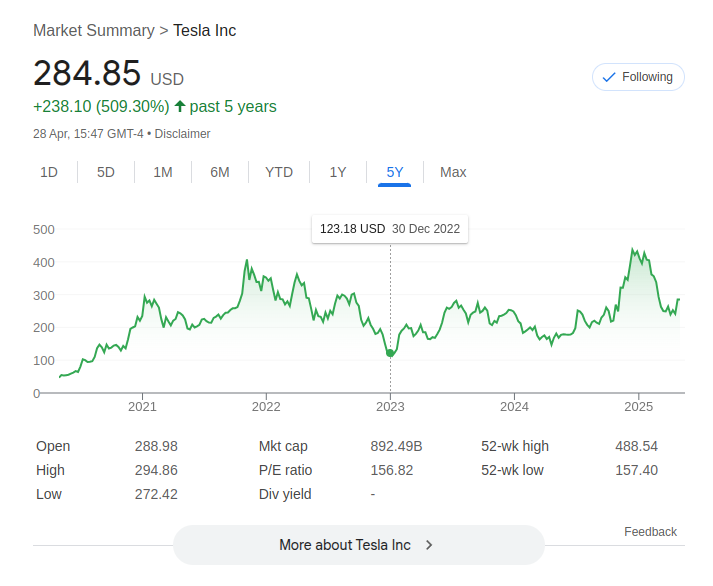Click the 2021 x-axis label
Viewport: 713px width, 586px height.
coord(142,406)
